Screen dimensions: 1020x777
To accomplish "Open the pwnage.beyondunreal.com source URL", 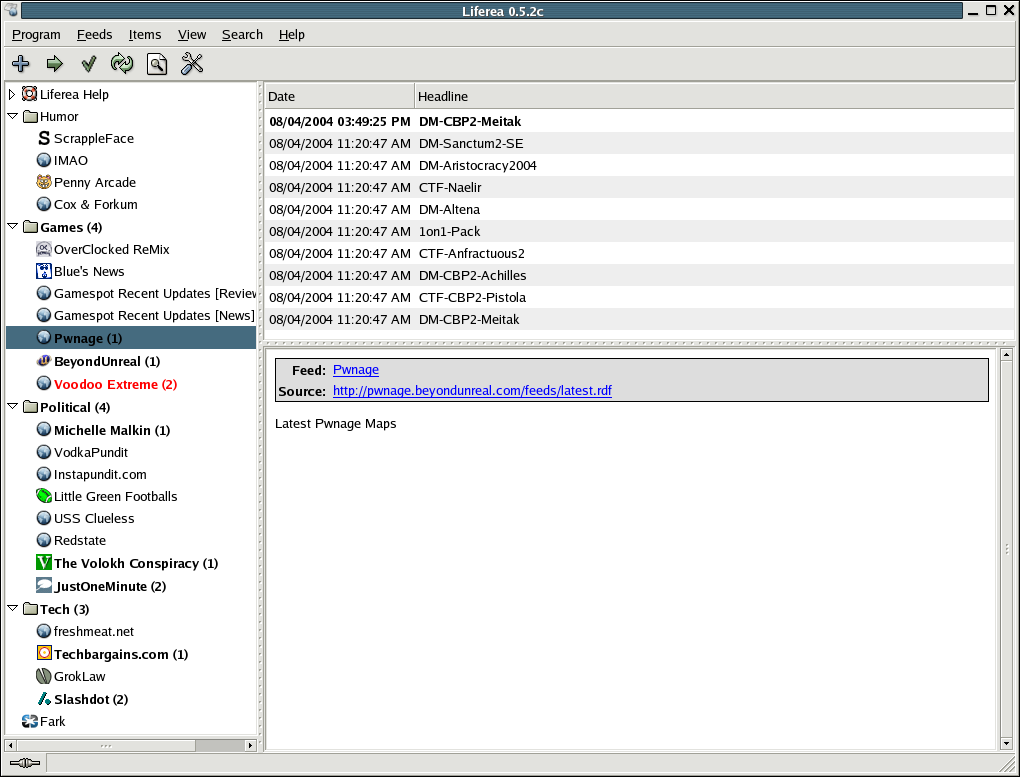I will pos(472,391).
